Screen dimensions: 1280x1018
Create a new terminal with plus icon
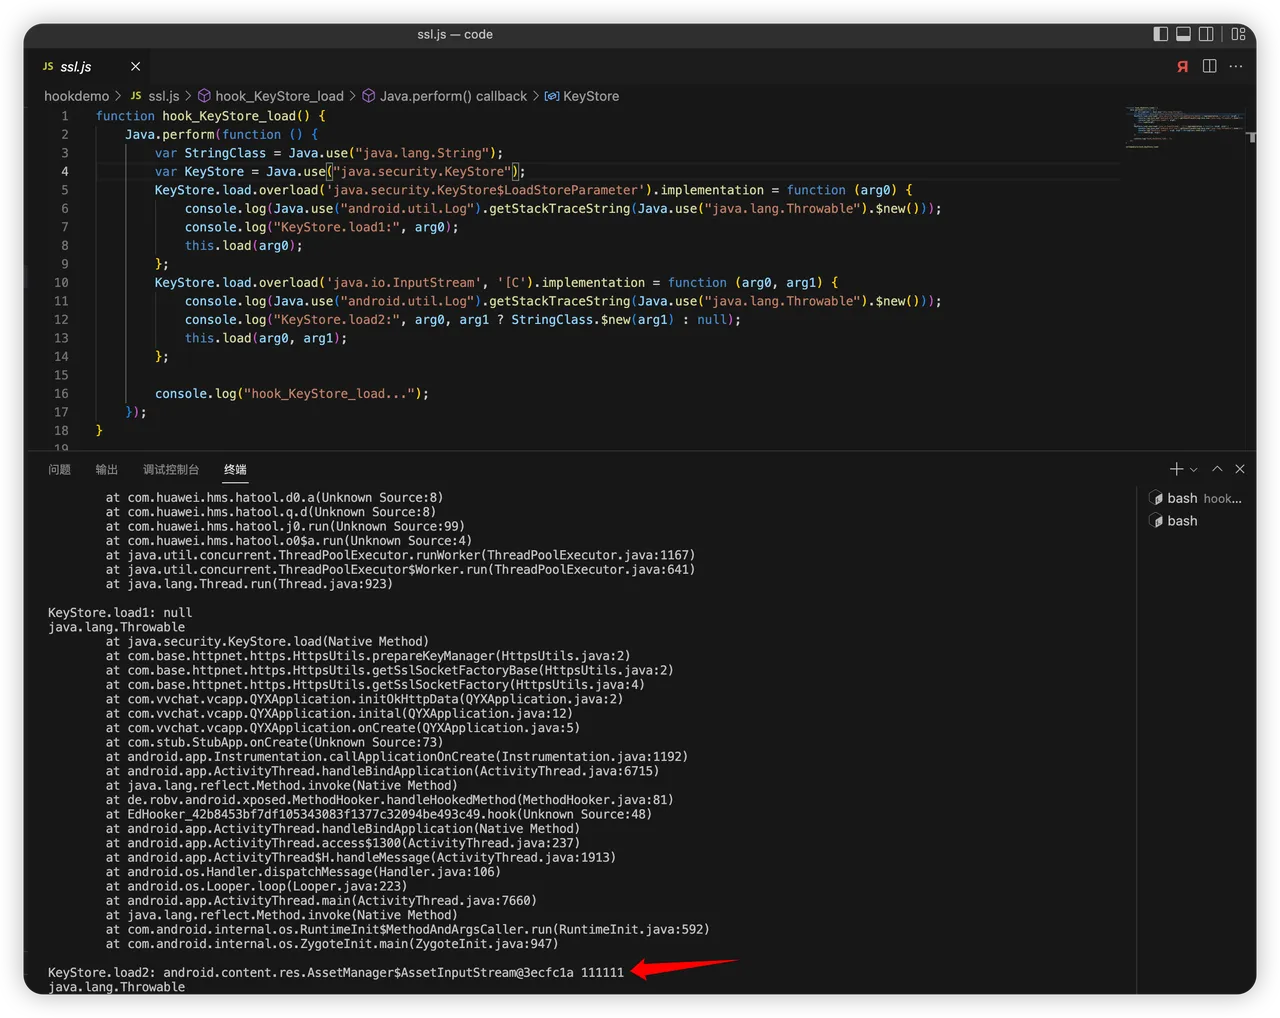[x=1176, y=469]
